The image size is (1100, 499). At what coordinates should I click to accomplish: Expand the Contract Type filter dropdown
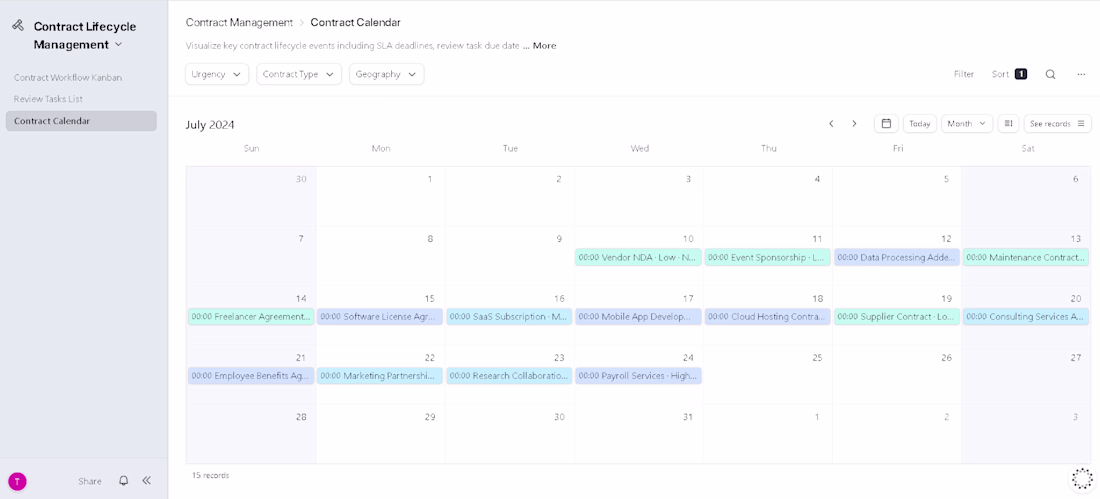299,74
